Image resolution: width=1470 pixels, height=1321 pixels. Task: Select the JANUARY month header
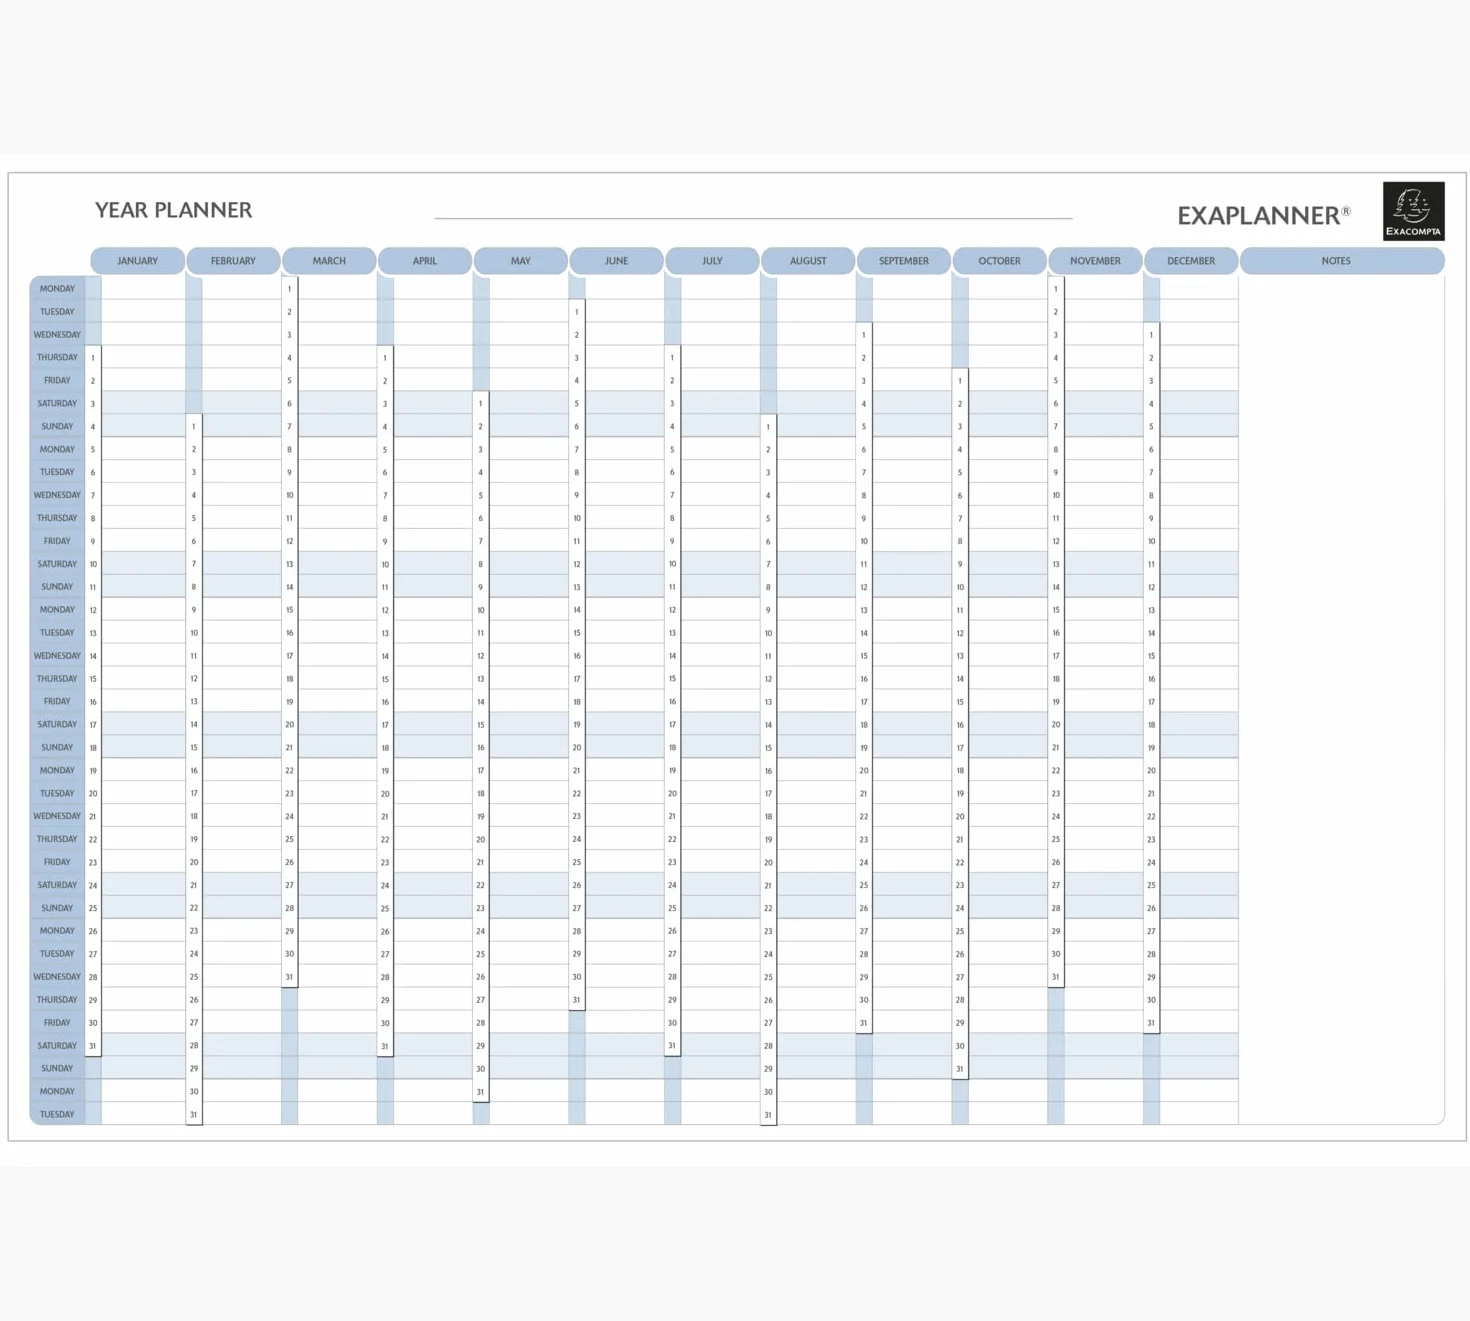tap(138, 261)
